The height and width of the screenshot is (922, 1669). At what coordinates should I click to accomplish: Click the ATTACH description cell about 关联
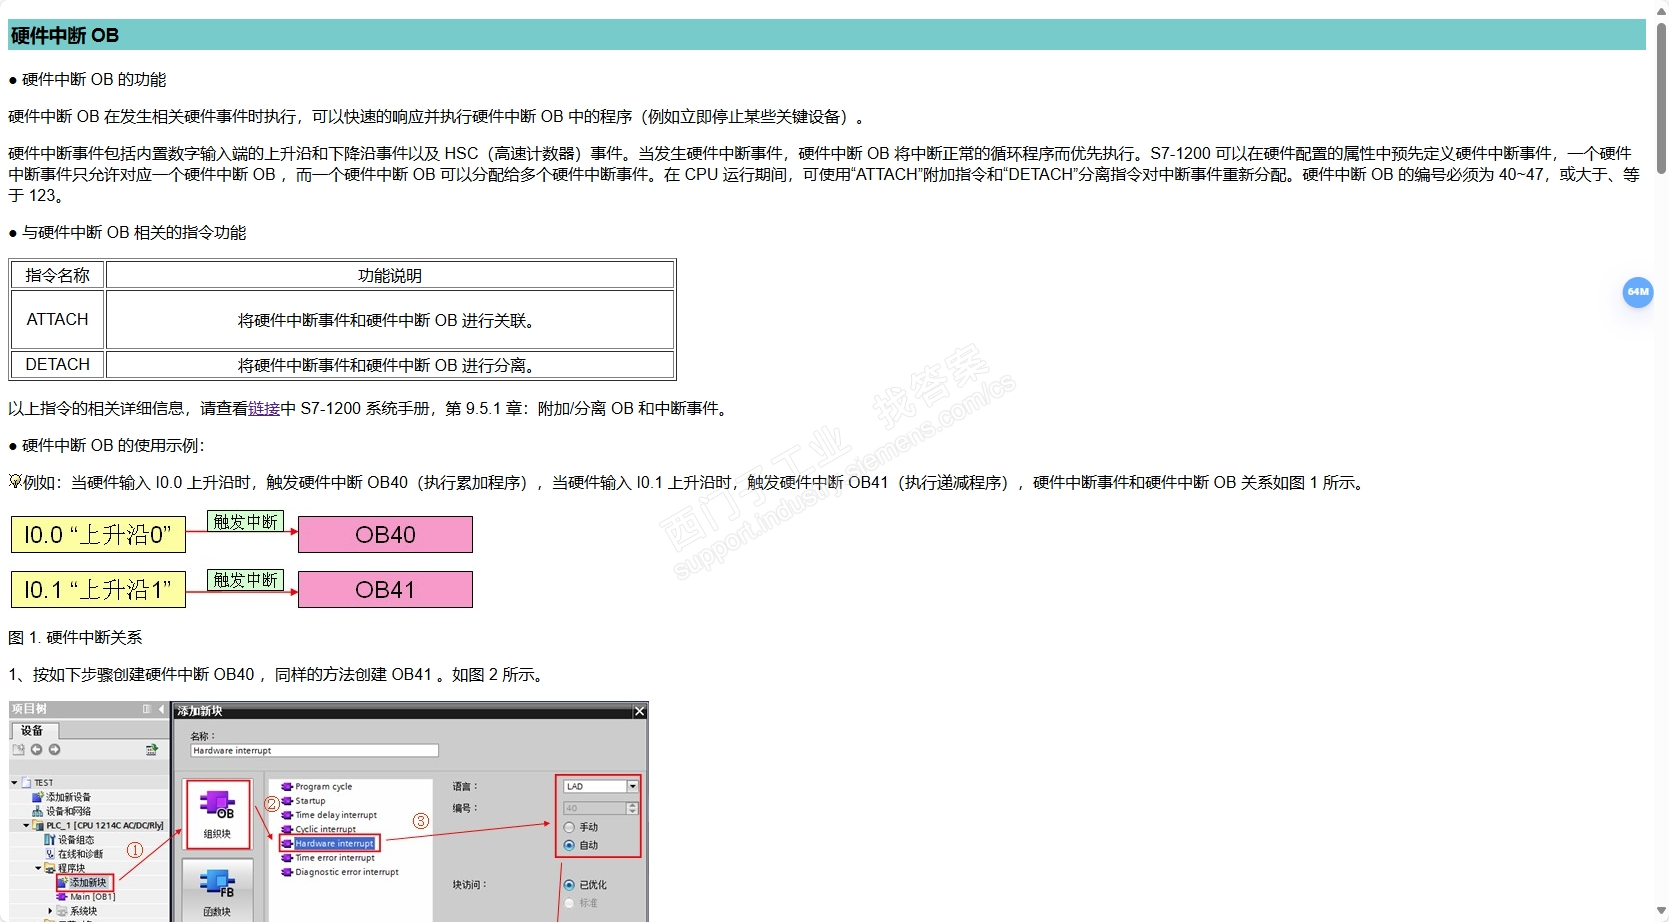point(390,320)
